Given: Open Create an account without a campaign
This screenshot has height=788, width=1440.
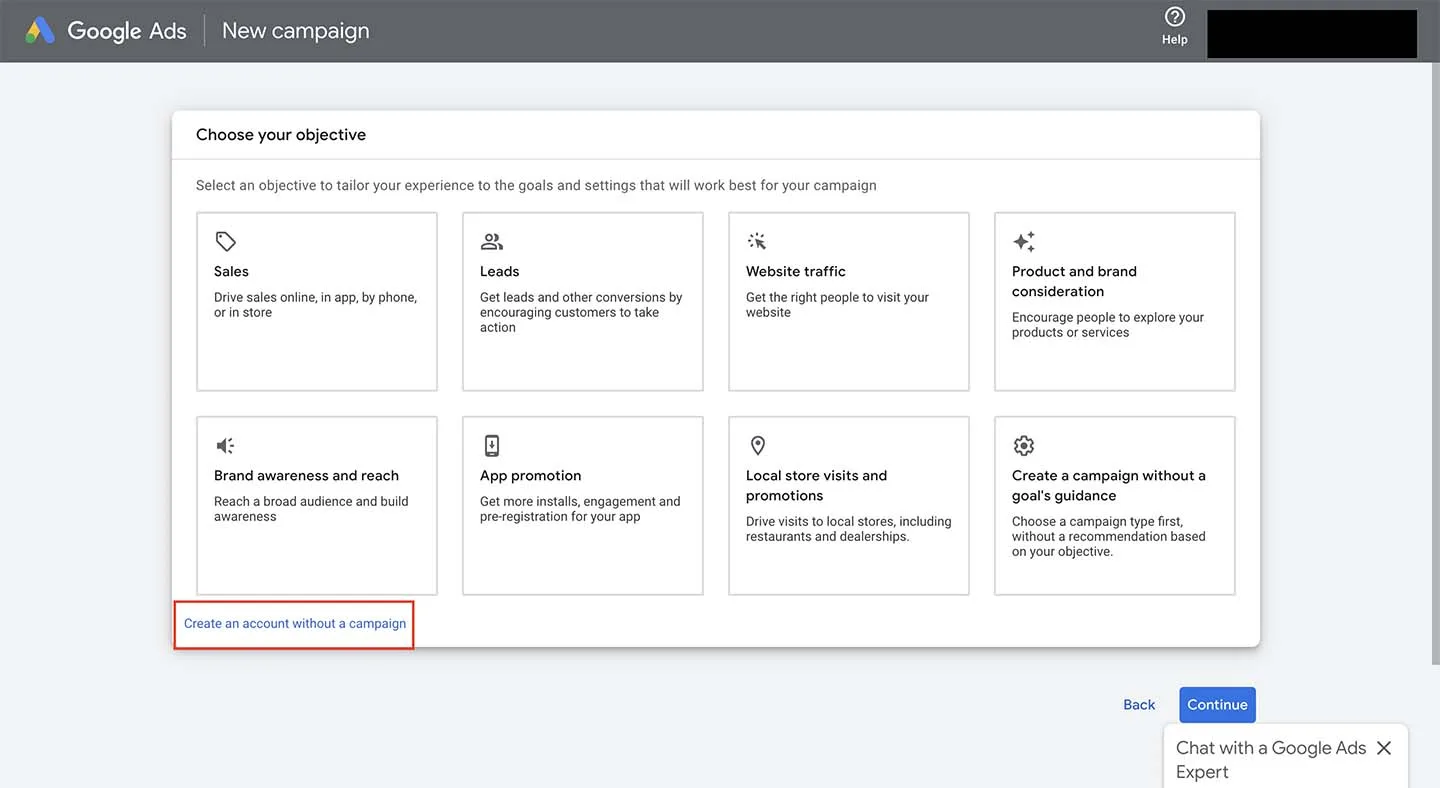Looking at the screenshot, I should pyautogui.click(x=293, y=622).
